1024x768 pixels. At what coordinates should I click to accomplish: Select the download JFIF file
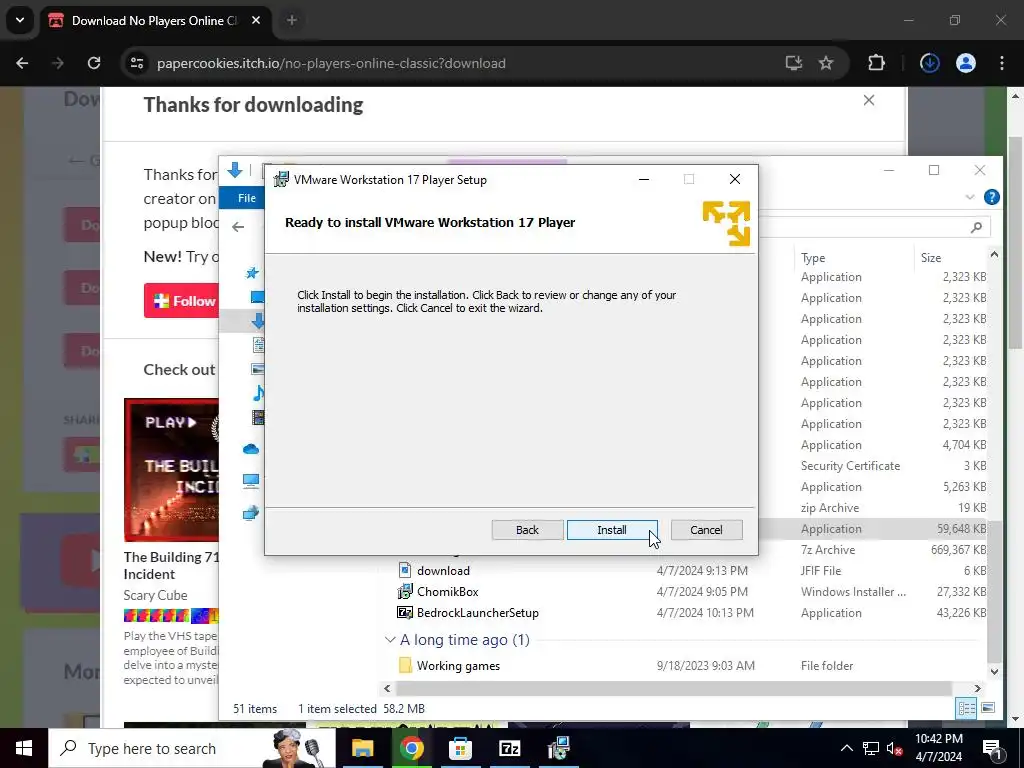click(x=443, y=571)
